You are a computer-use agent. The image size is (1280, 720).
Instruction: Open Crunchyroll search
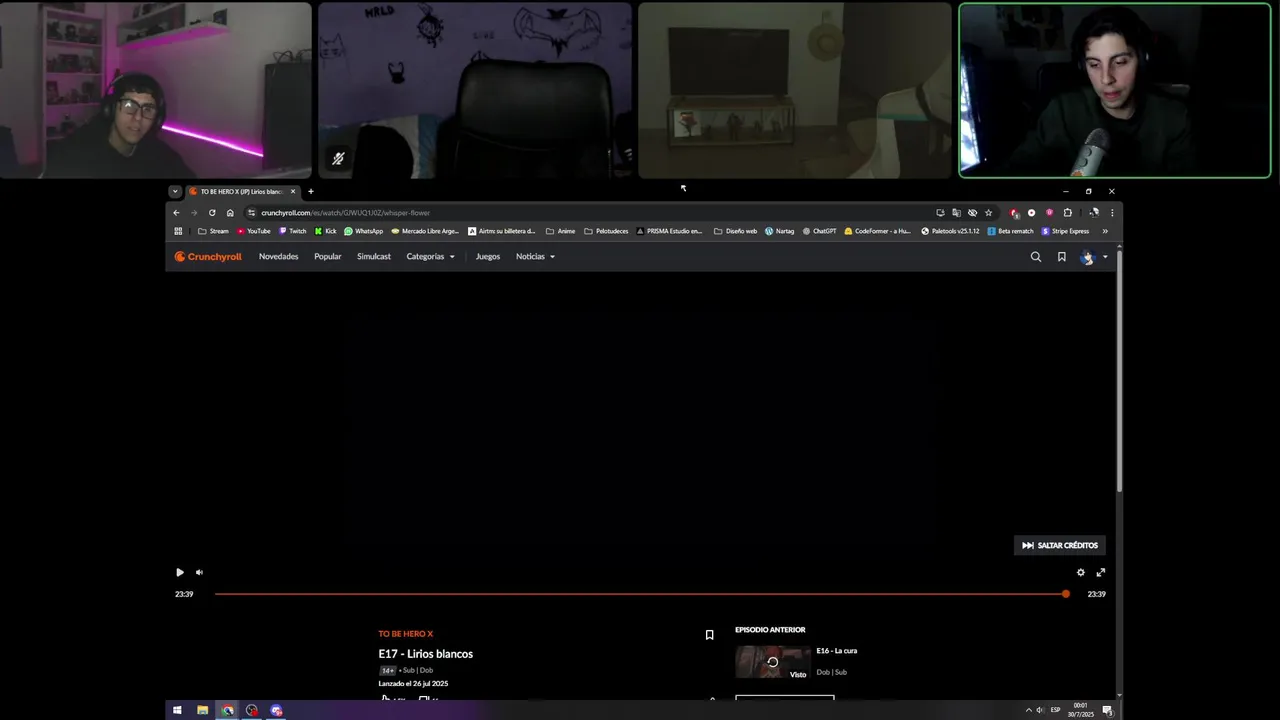(x=1036, y=257)
